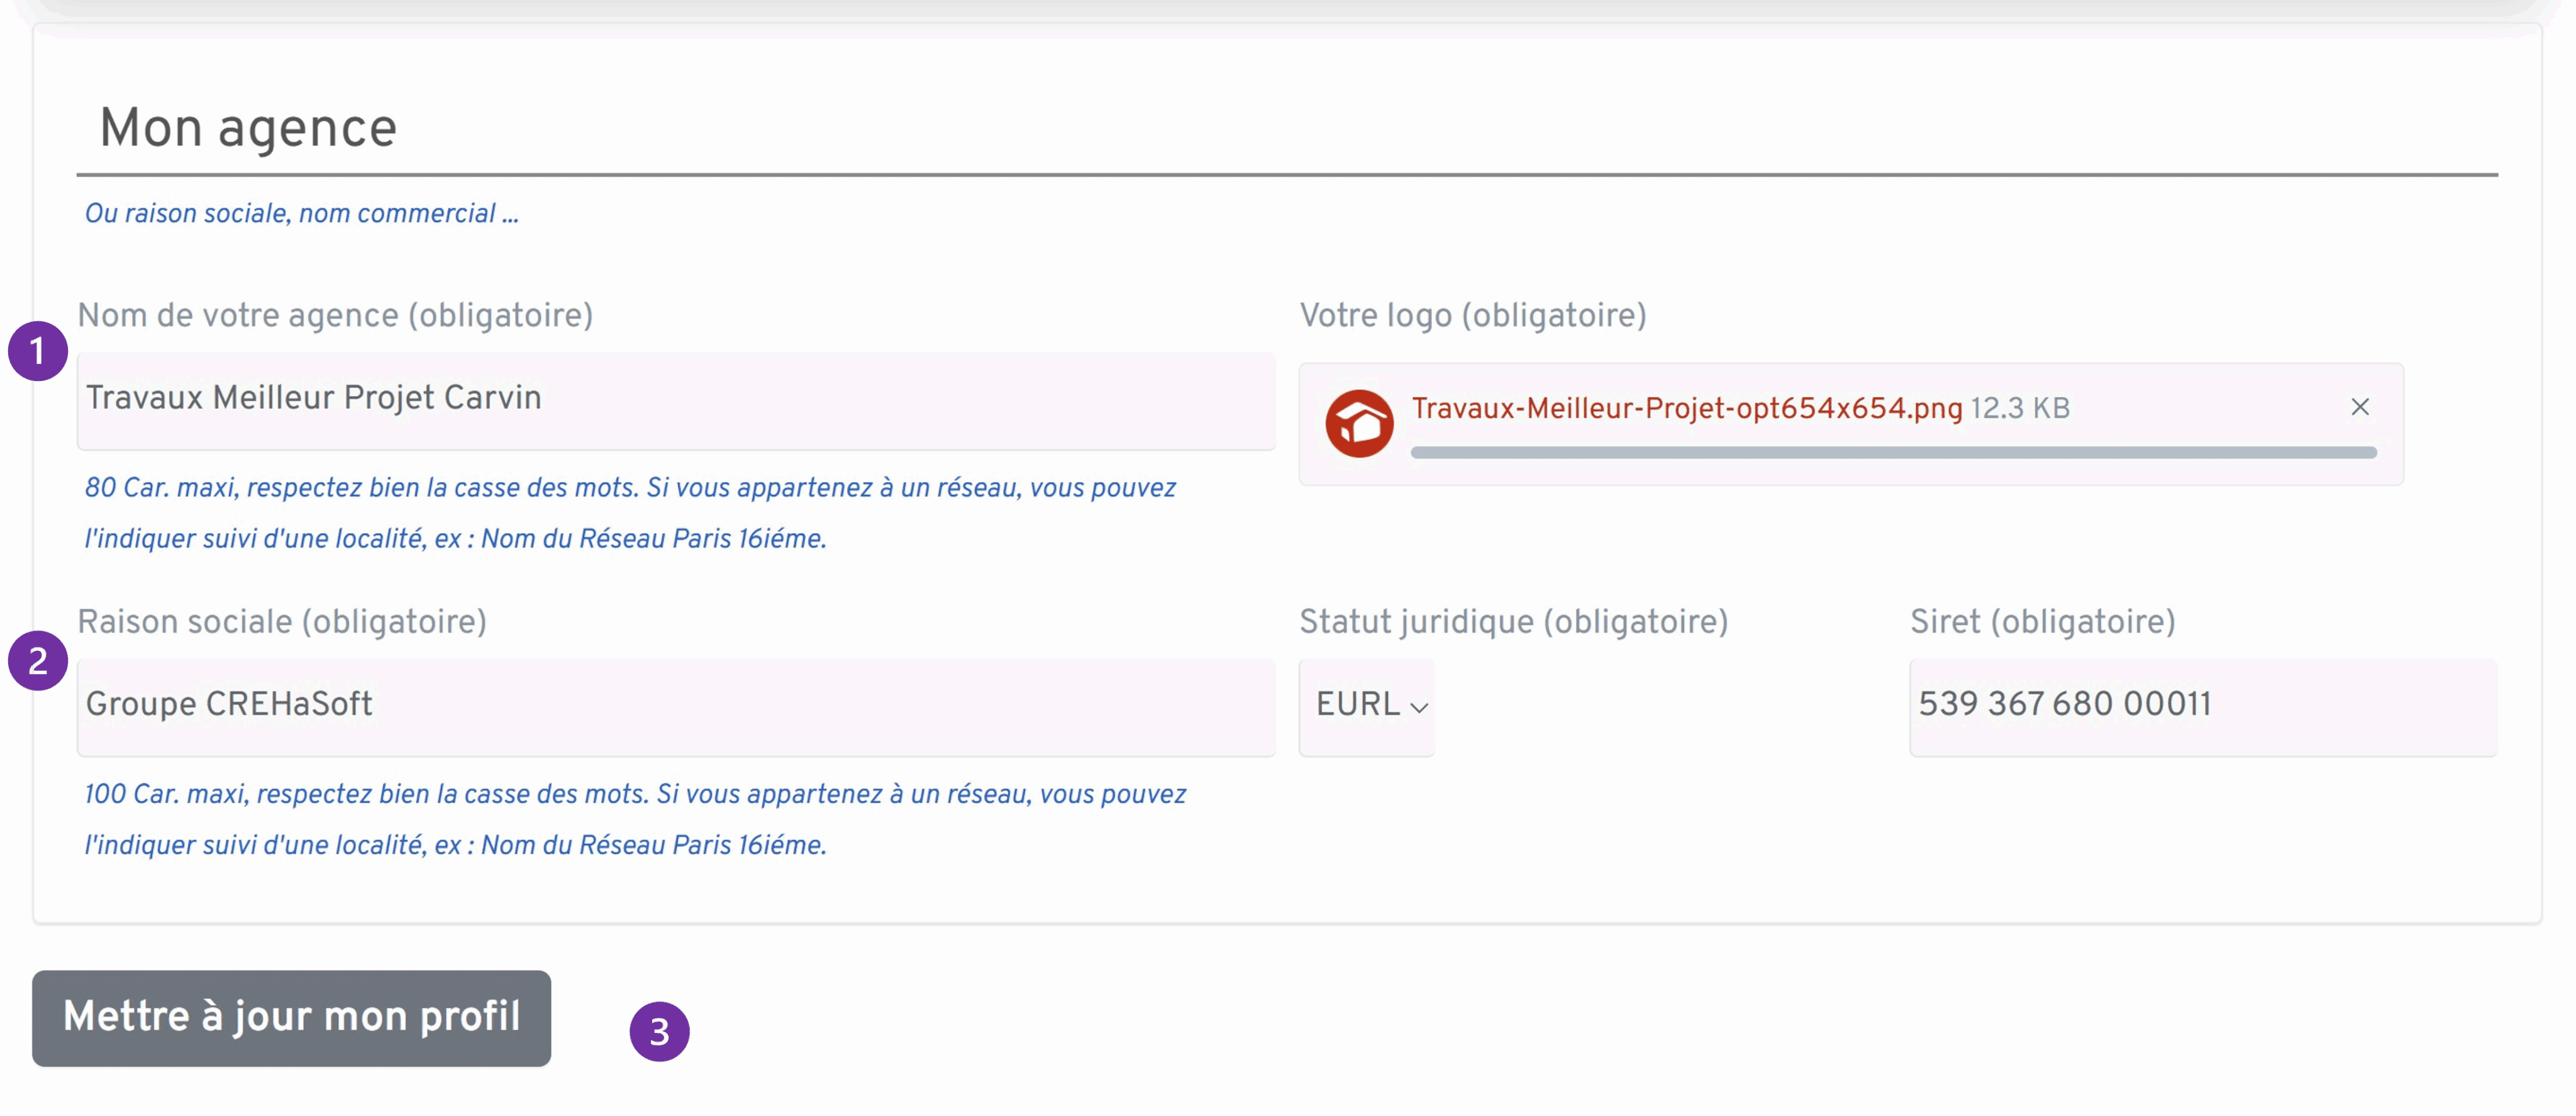Click the purple step 1 badge
Image resolution: width=2576 pixels, height=1116 pixels.
pyautogui.click(x=38, y=351)
